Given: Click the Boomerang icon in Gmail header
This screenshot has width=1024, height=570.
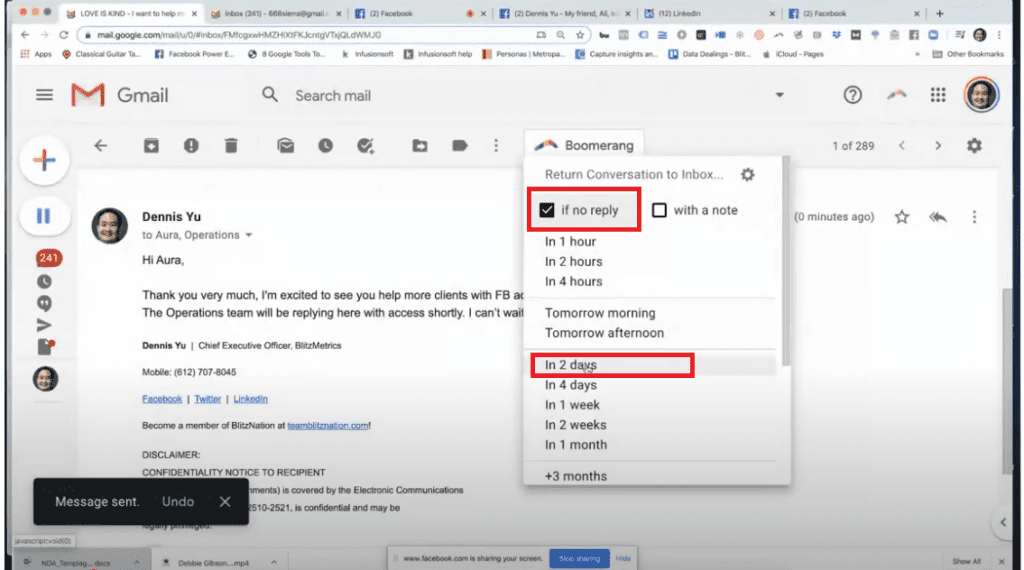Looking at the screenshot, I should coord(897,95).
